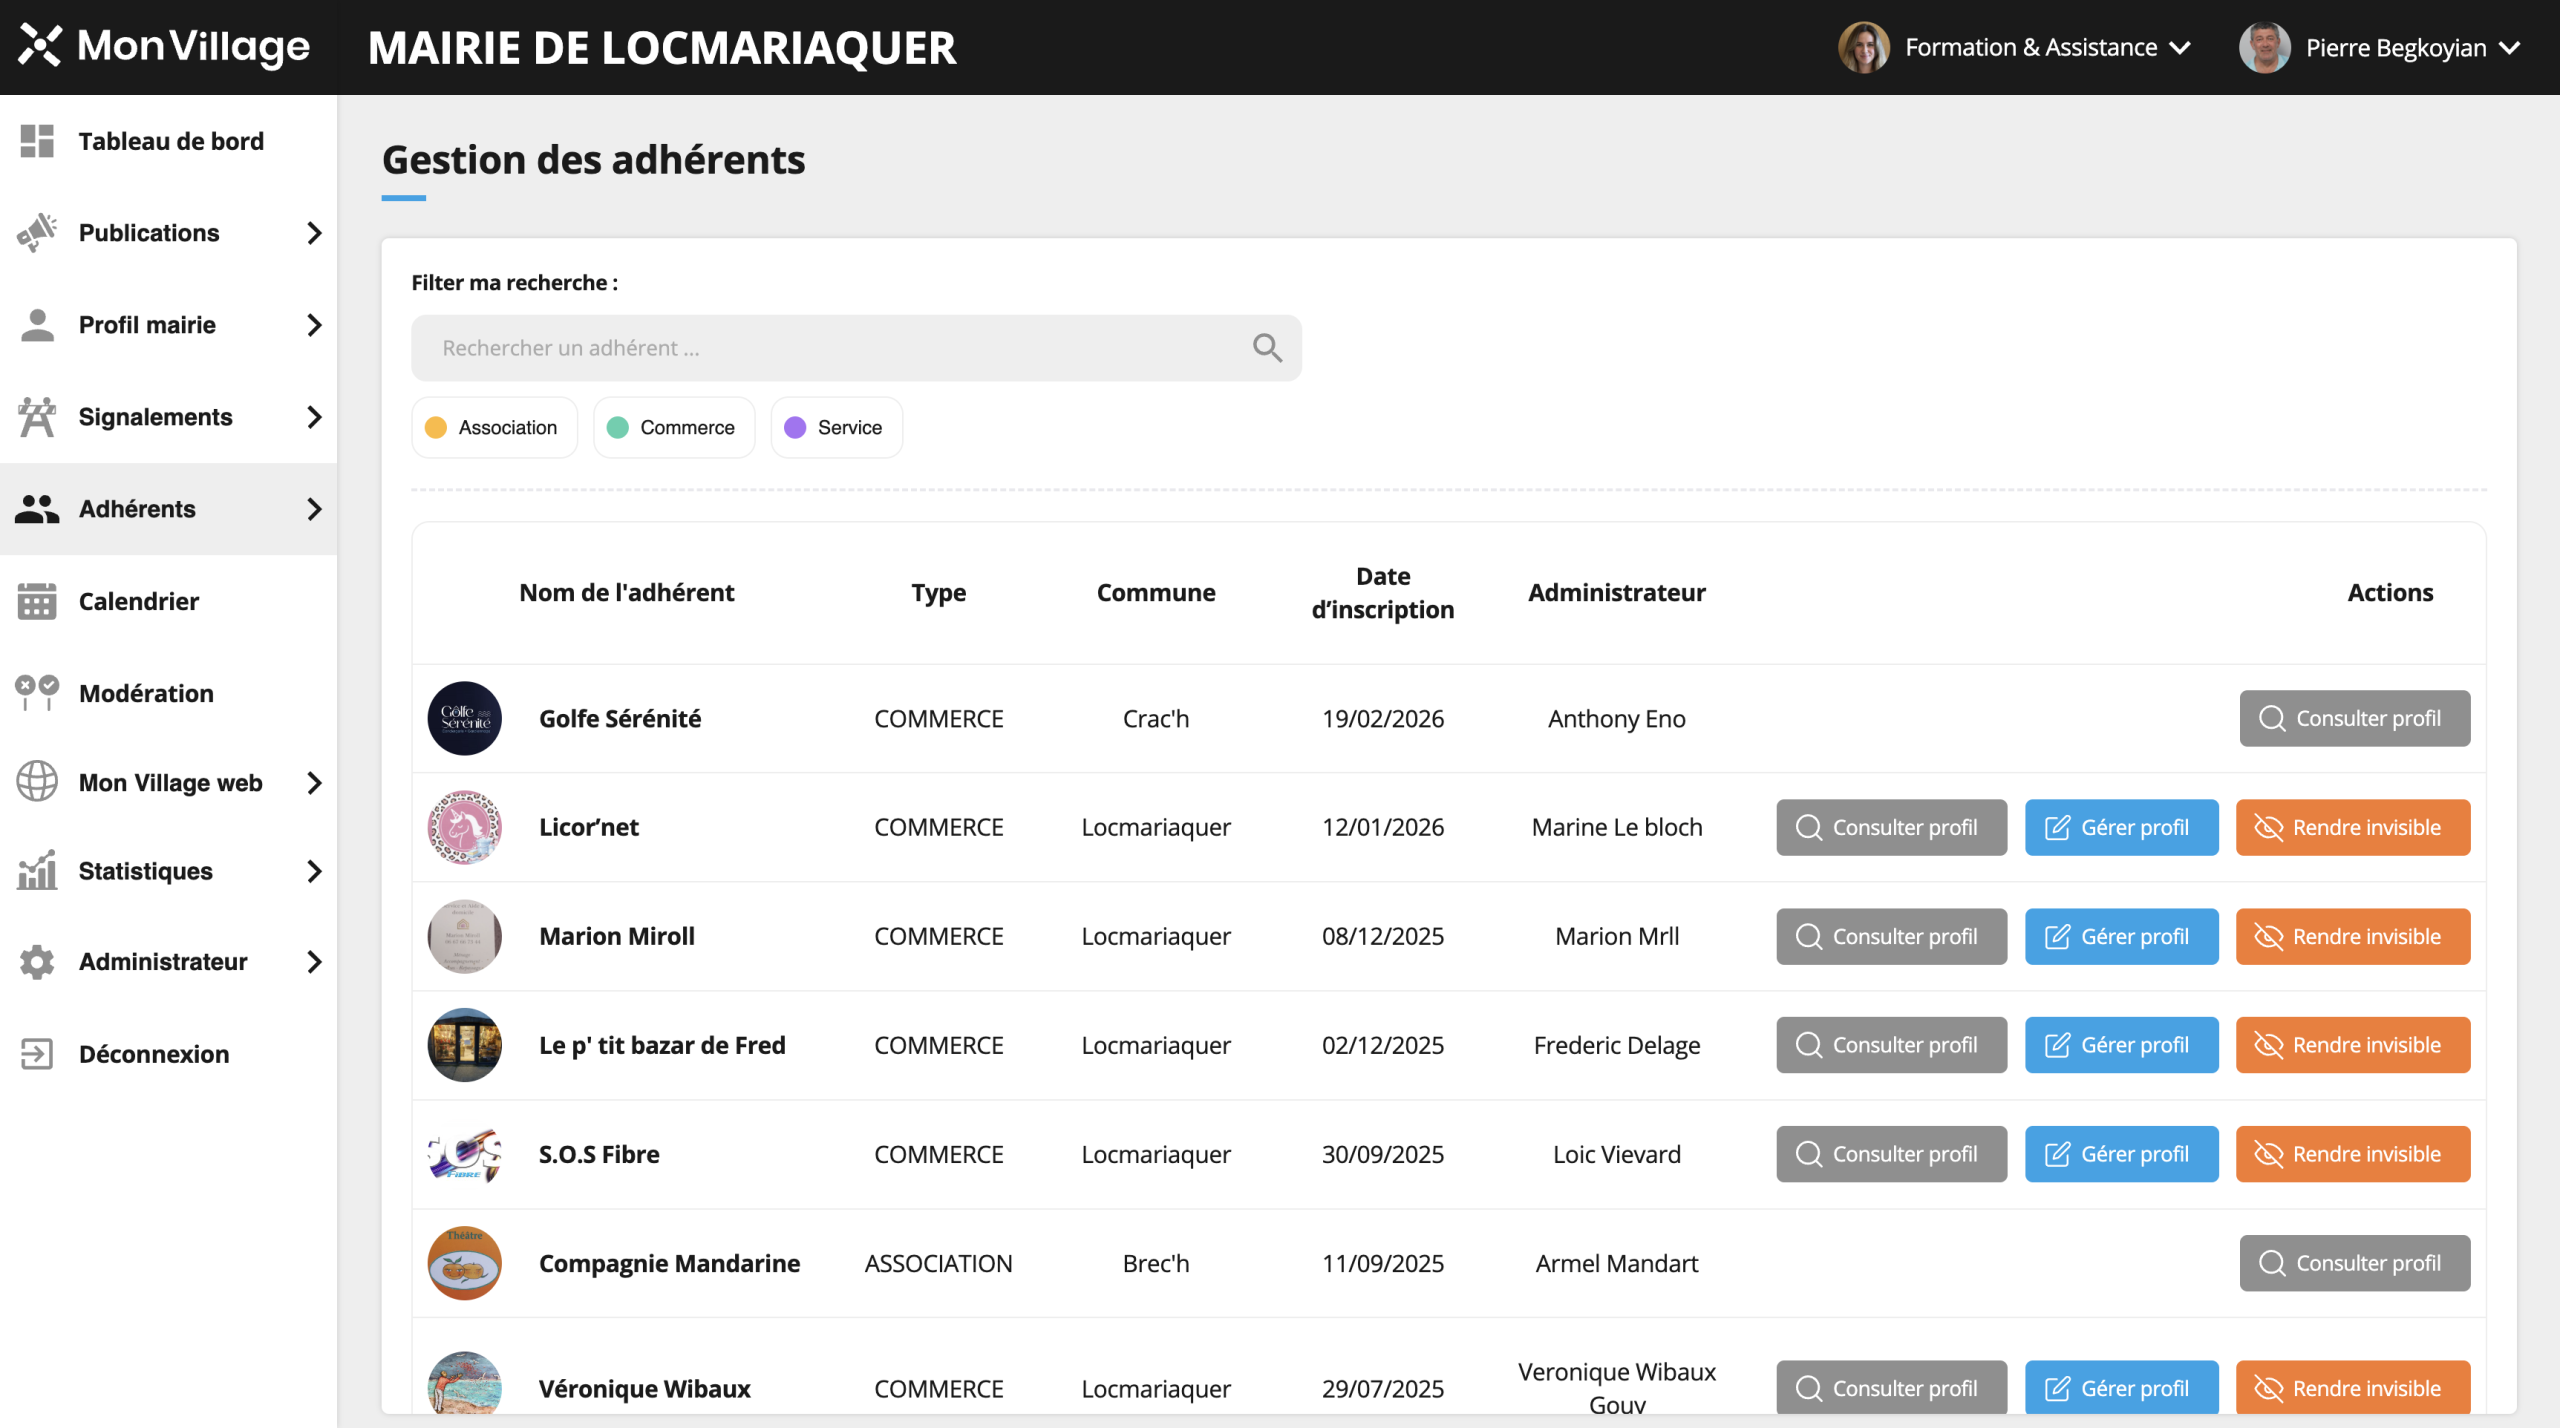Click the search magnifier icon
Image resolution: width=2560 pixels, height=1428 pixels.
coord(1267,348)
